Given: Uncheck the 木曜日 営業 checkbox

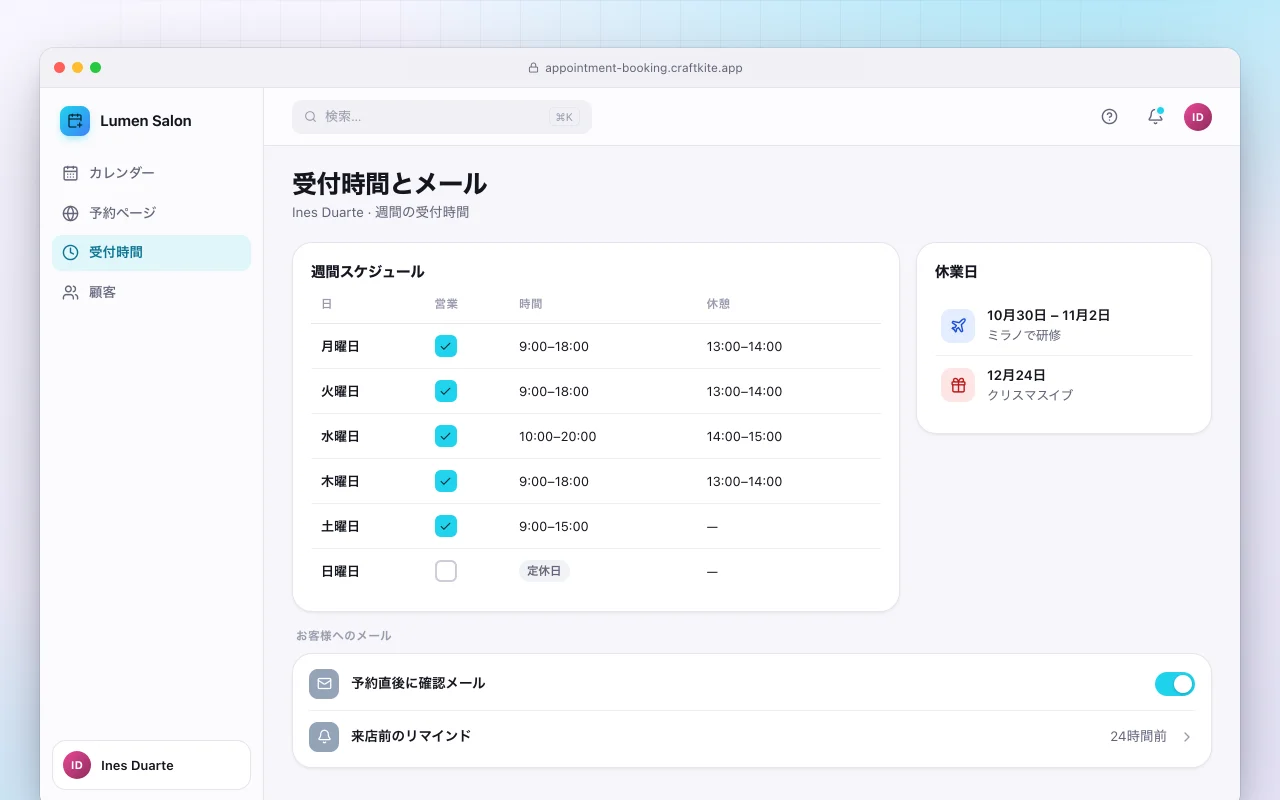Looking at the screenshot, I should coord(446,481).
